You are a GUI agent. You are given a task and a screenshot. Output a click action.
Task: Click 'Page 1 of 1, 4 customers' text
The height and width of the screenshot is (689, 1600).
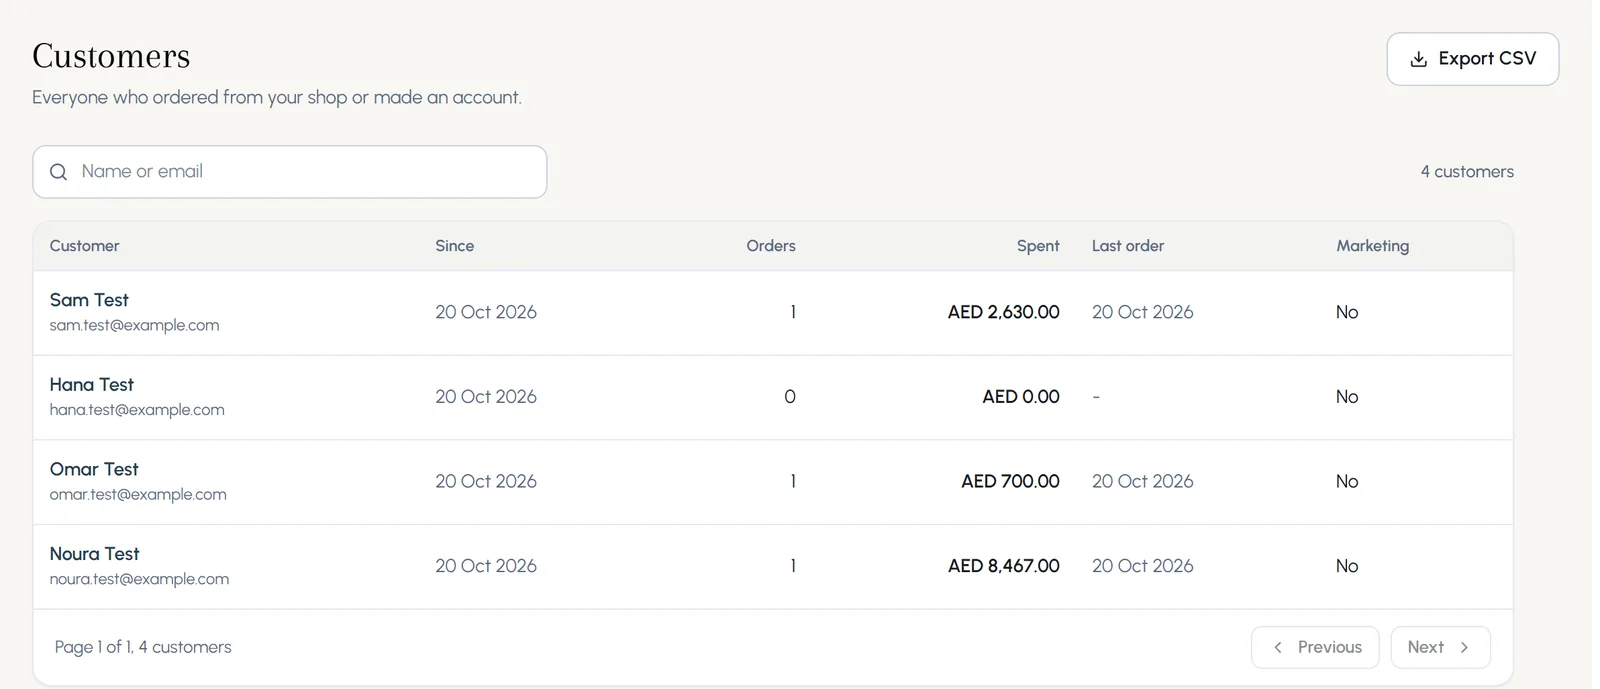pyautogui.click(x=143, y=647)
